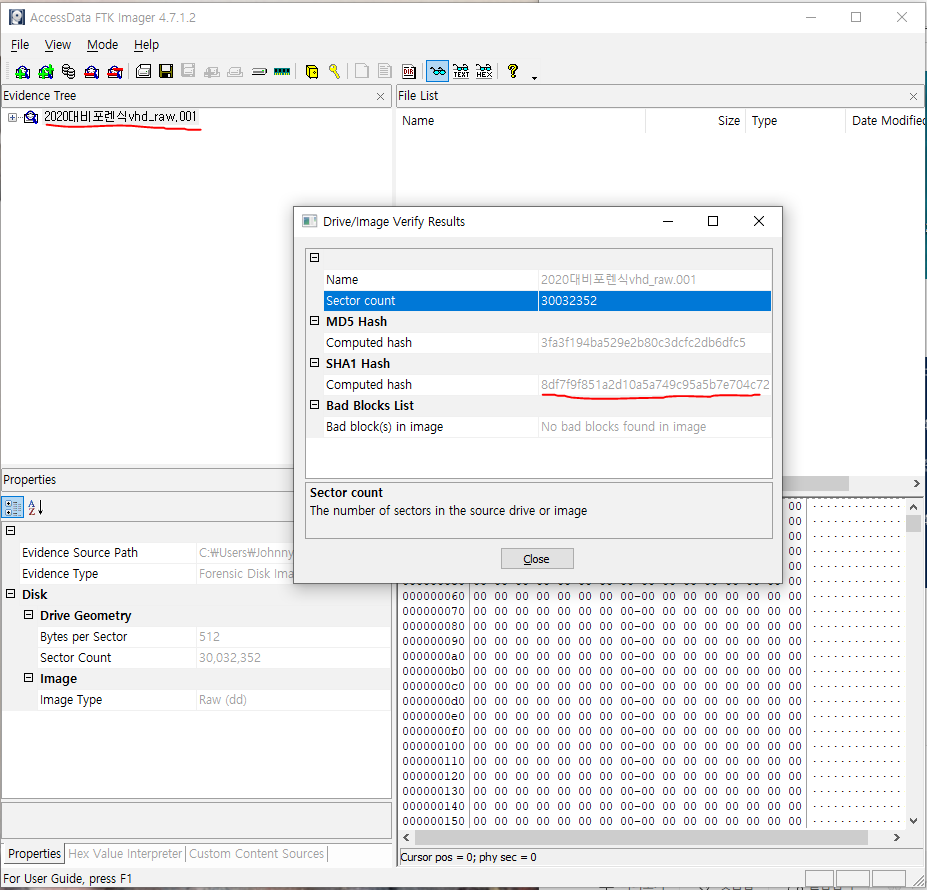This screenshot has width=927, height=890.
Task: Switch to the Properties tab
Action: click(34, 854)
